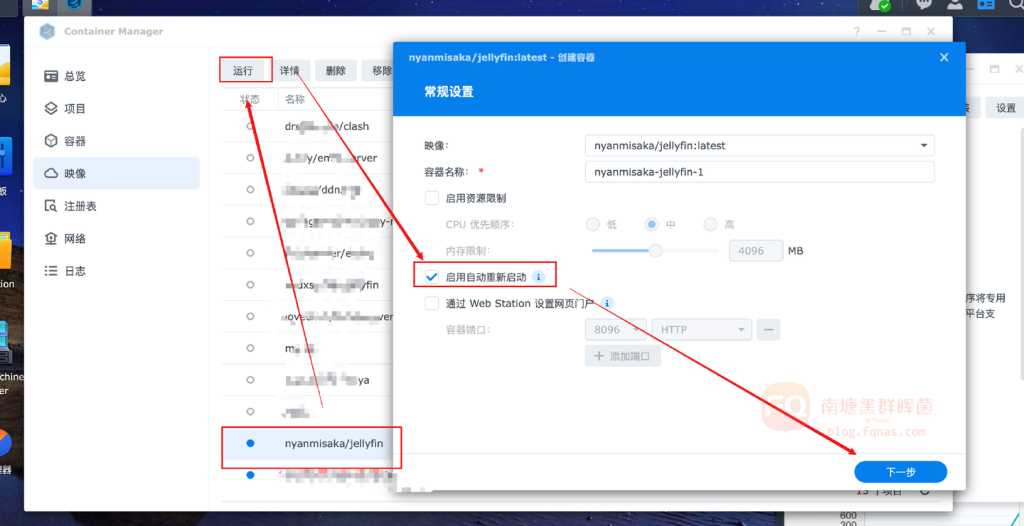1024x526 pixels.
Task: Open the HTTP protocol dropdown
Action: [x=700, y=329]
